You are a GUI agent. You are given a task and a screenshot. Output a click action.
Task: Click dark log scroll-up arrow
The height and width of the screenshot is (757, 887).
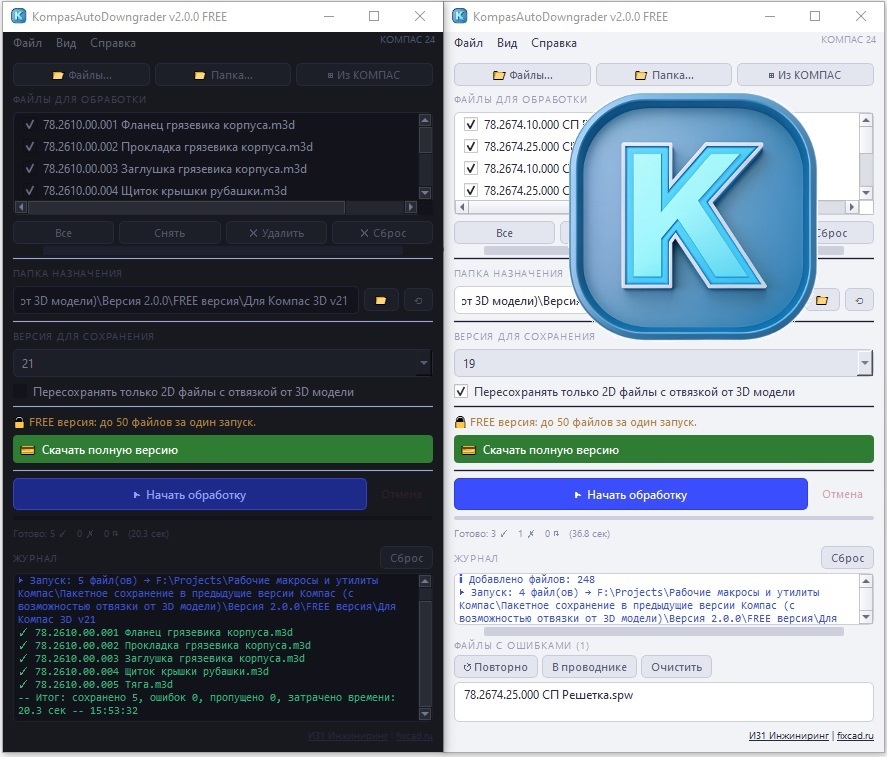click(x=425, y=581)
